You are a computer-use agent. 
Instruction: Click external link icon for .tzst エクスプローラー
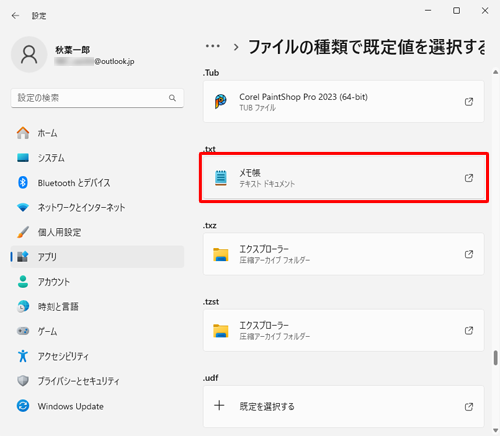(x=469, y=331)
